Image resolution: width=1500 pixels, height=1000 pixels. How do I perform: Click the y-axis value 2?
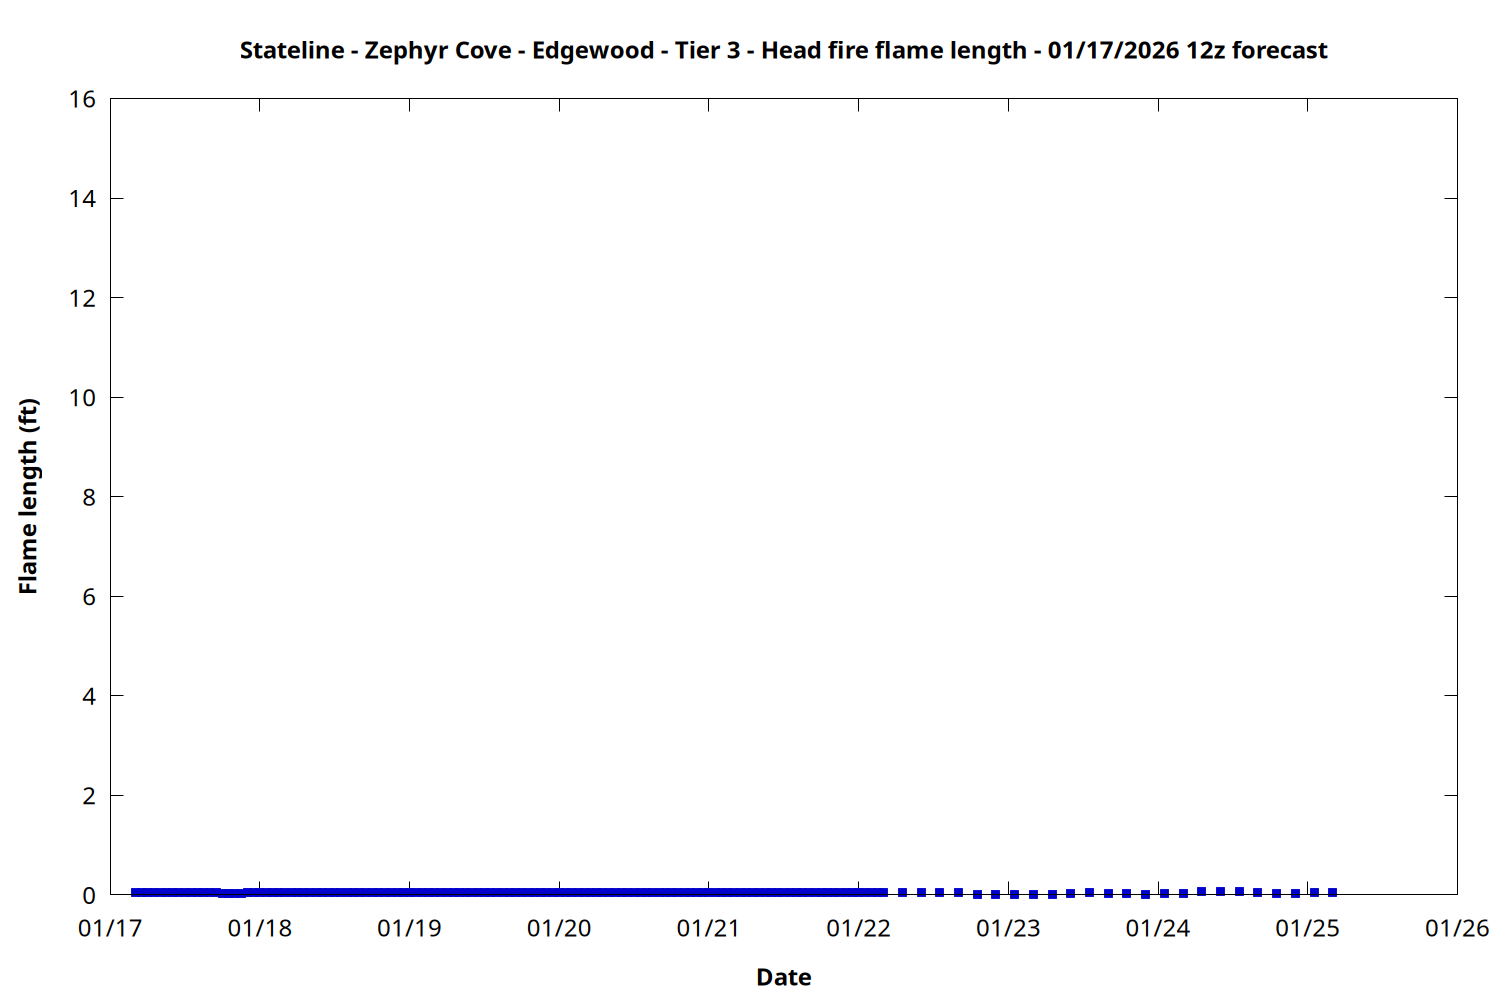click(x=89, y=796)
